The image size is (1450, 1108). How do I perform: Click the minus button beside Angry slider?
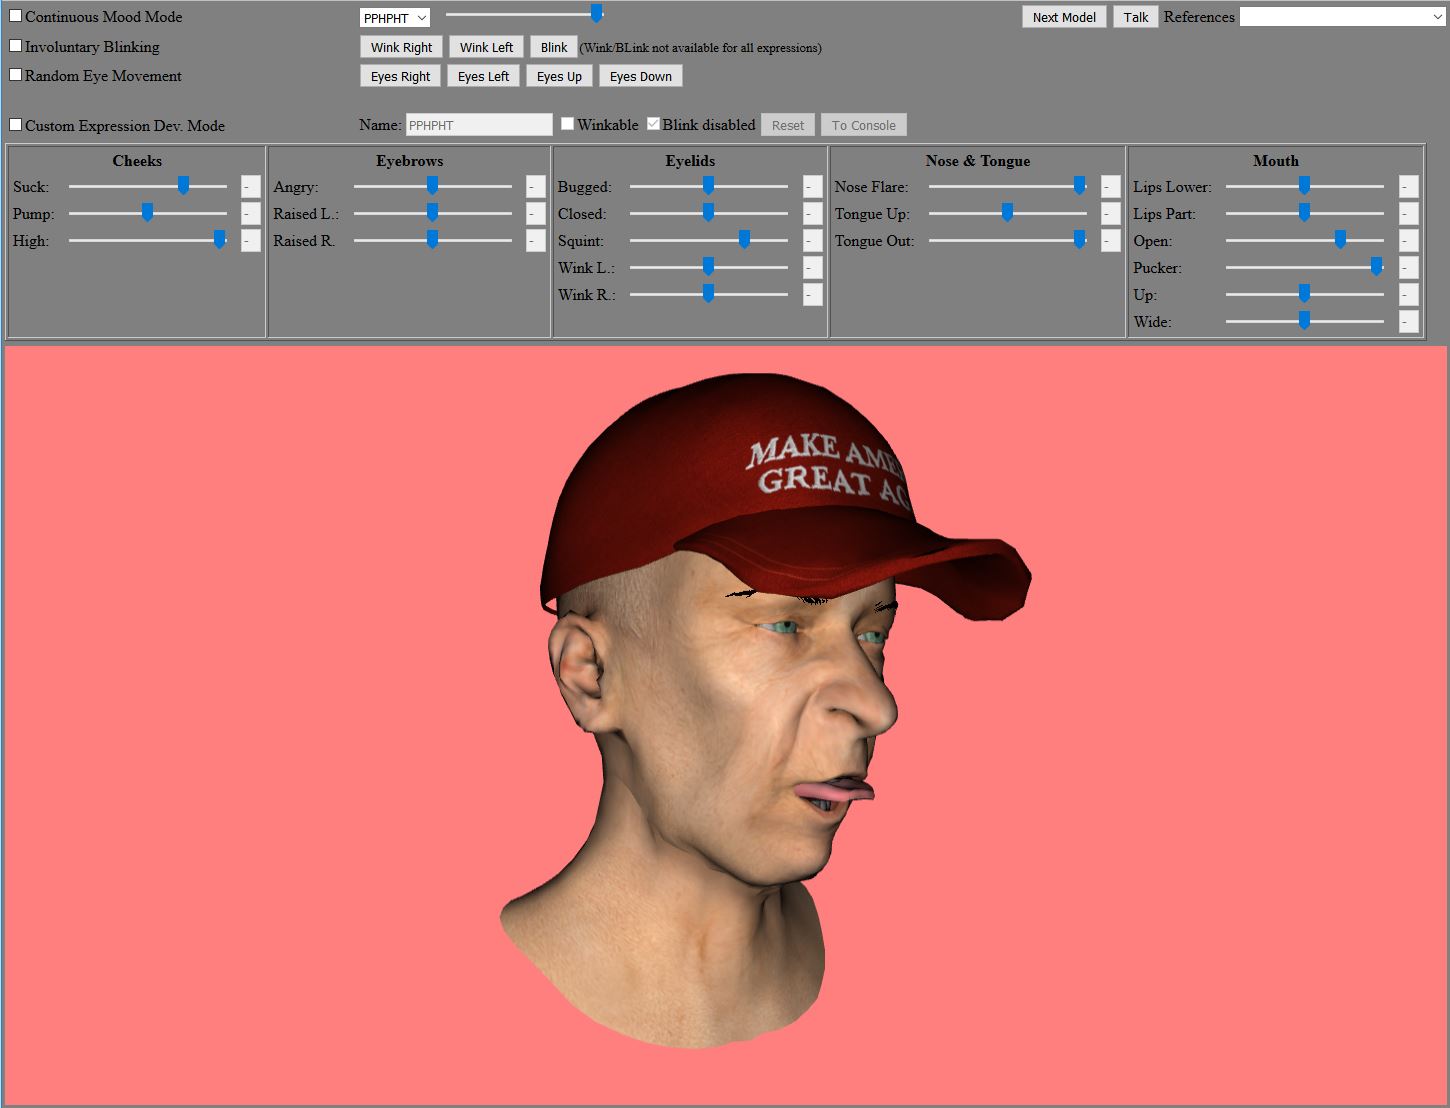[x=535, y=187]
